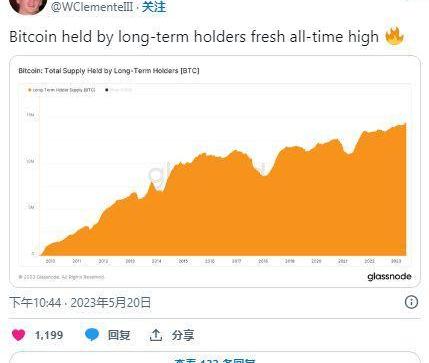Click the view replies button at bottom
The height and width of the screenshot is (363, 429).
tap(215, 359)
